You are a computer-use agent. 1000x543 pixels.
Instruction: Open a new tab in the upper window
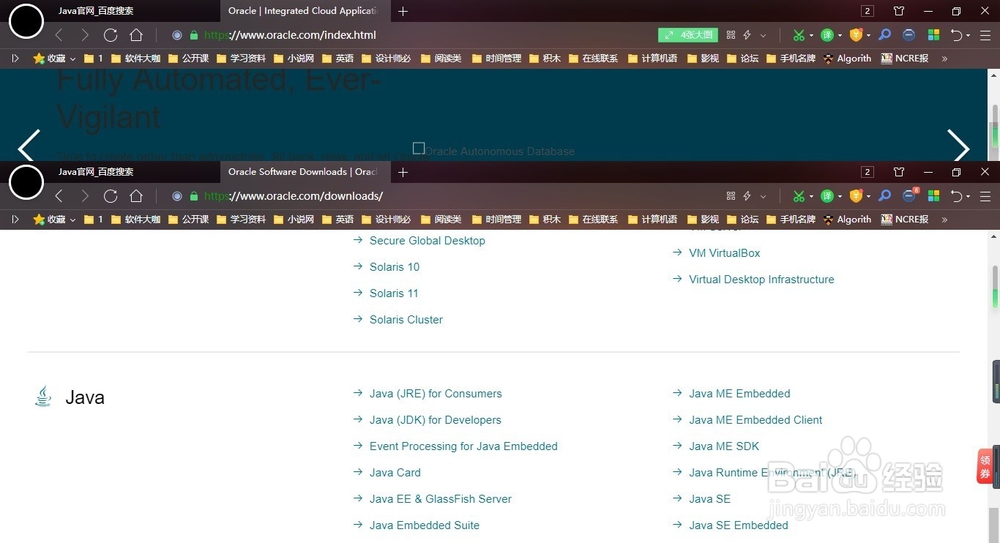[402, 11]
